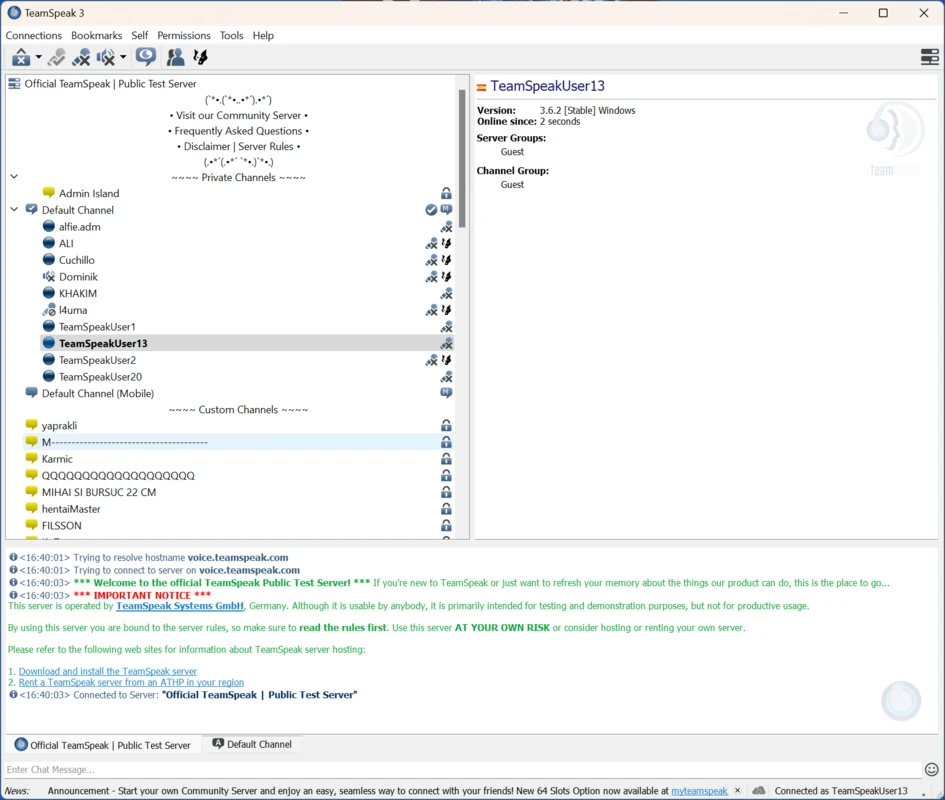This screenshot has width=945, height=800.
Task: Activate the hotkey icon beside contacts
Action: tap(199, 57)
